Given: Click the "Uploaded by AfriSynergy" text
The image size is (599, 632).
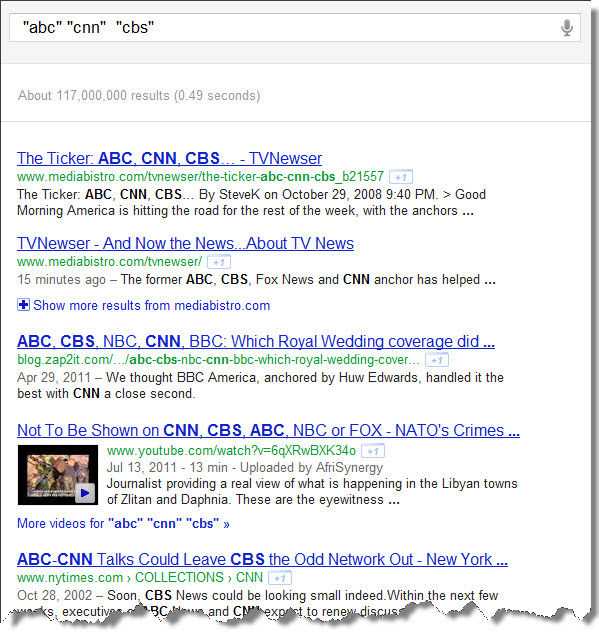Looking at the screenshot, I should click(x=311, y=468).
